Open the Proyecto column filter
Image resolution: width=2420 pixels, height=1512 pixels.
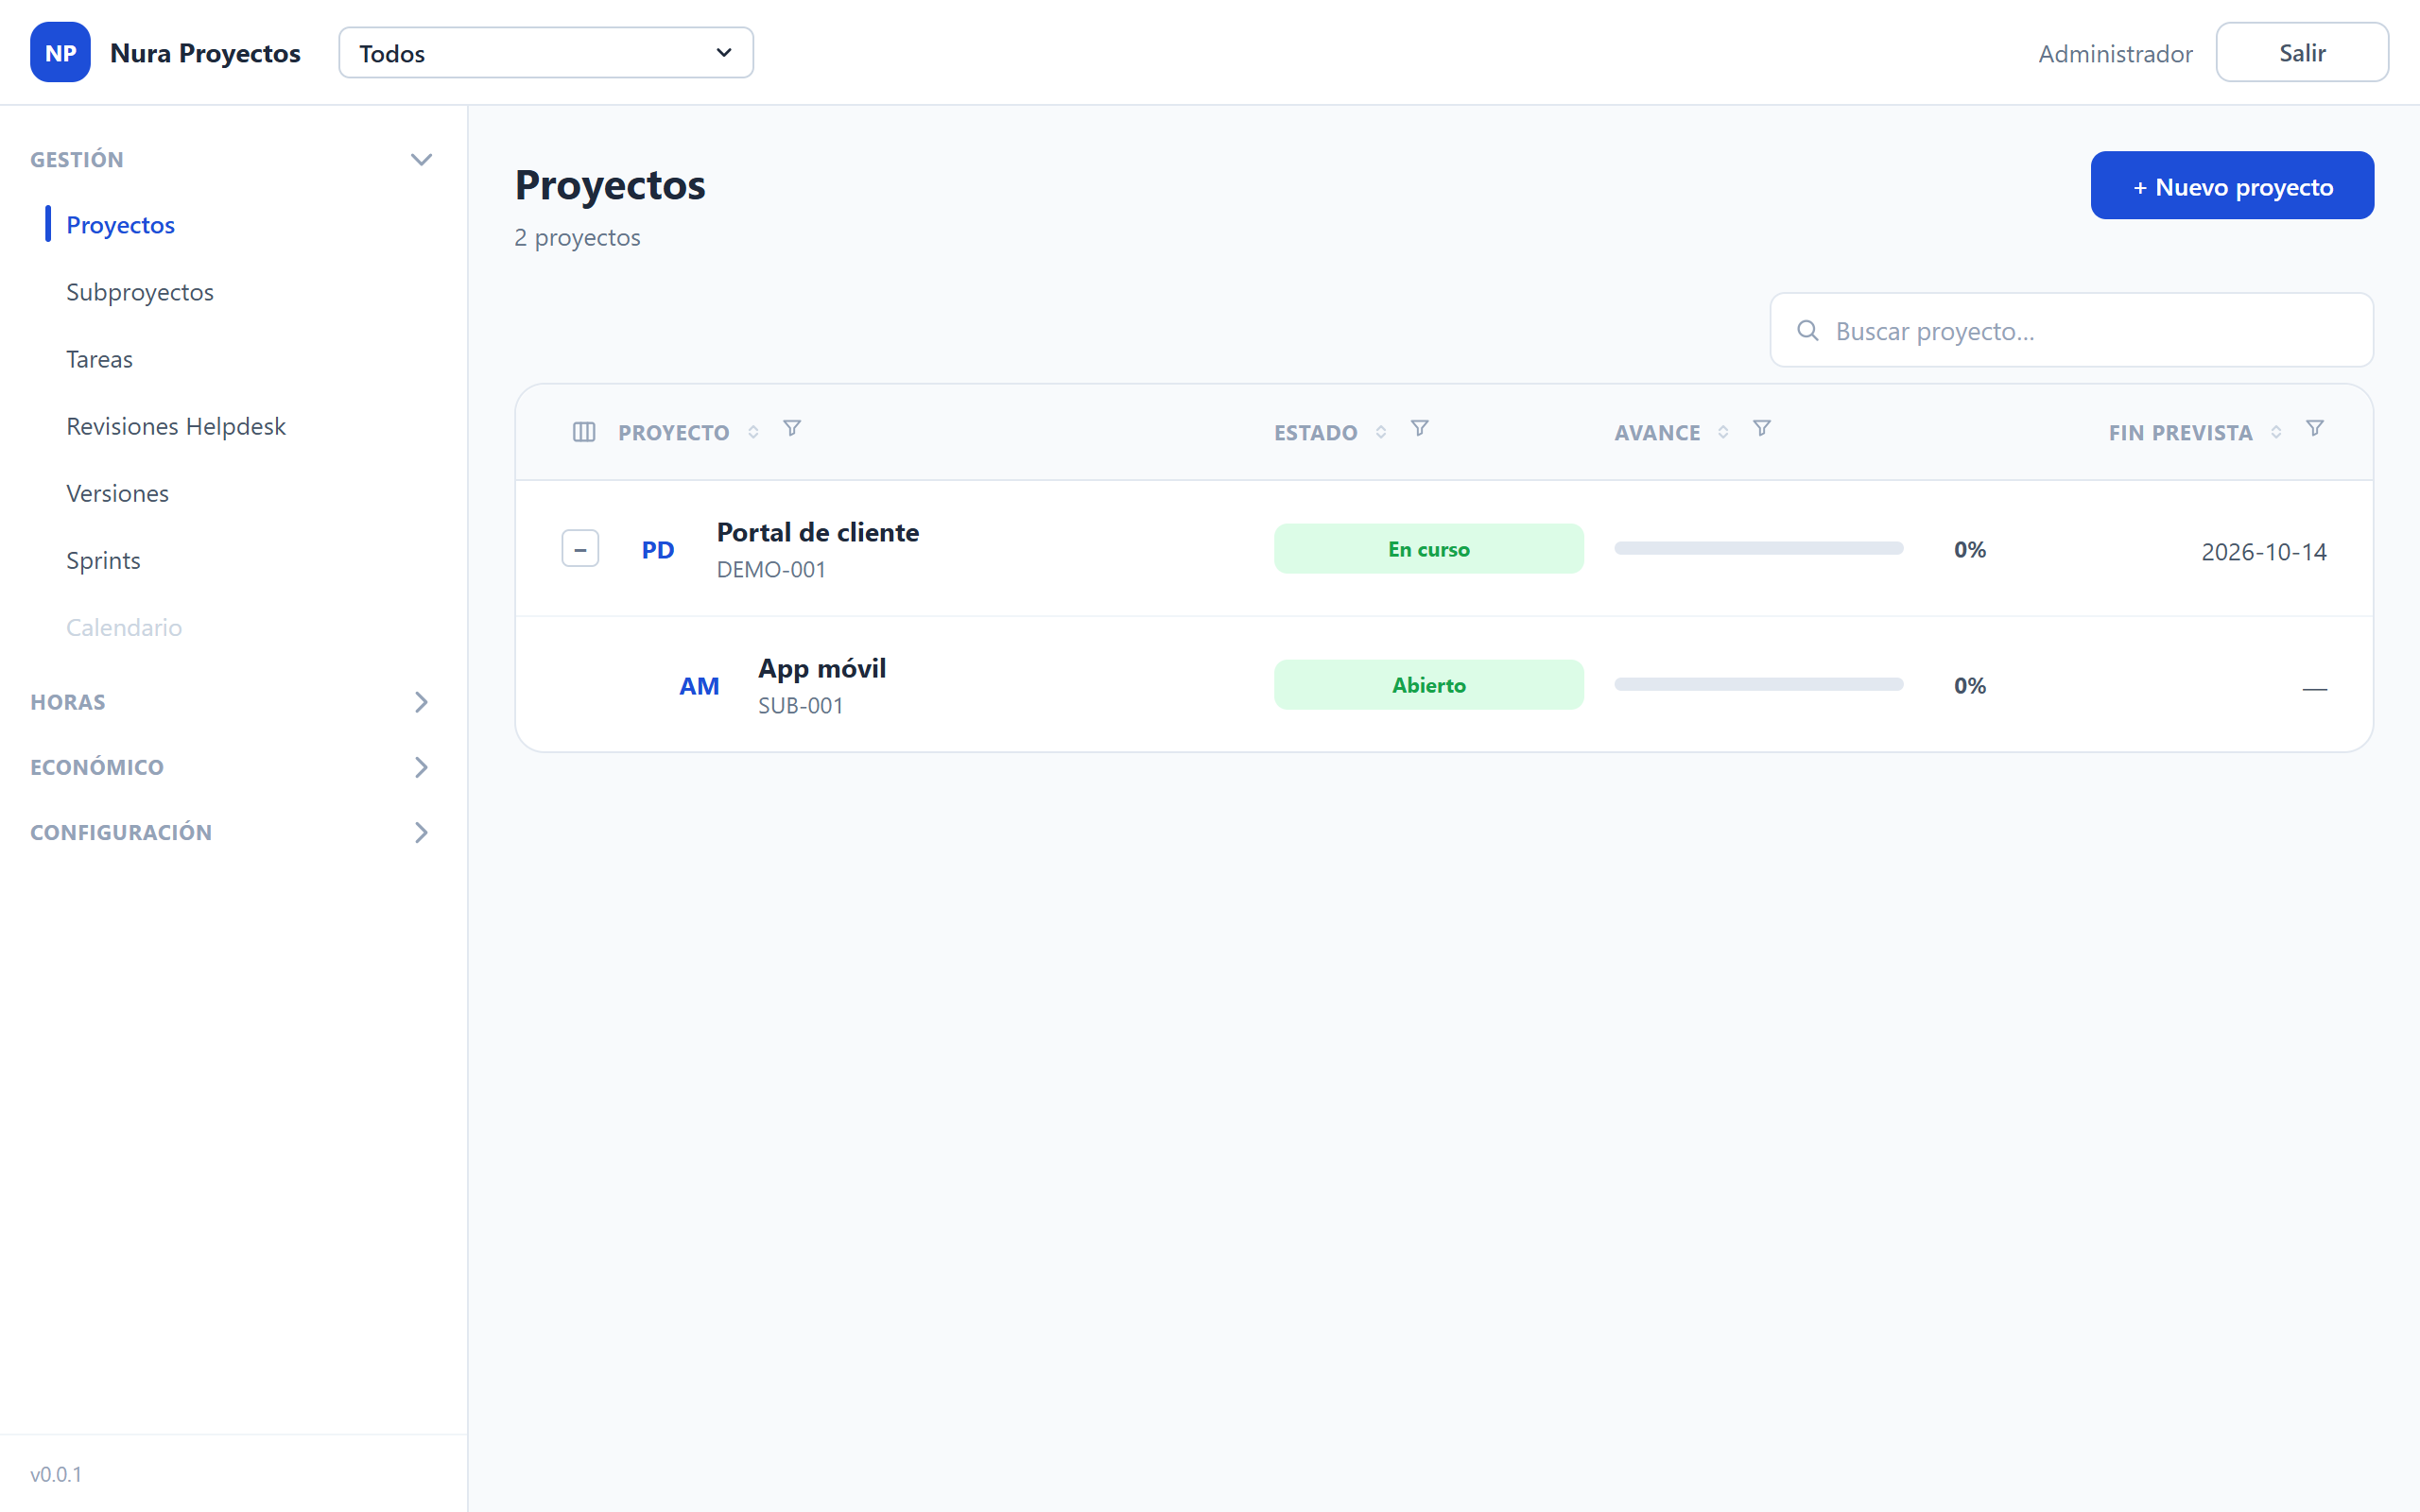[x=792, y=429]
